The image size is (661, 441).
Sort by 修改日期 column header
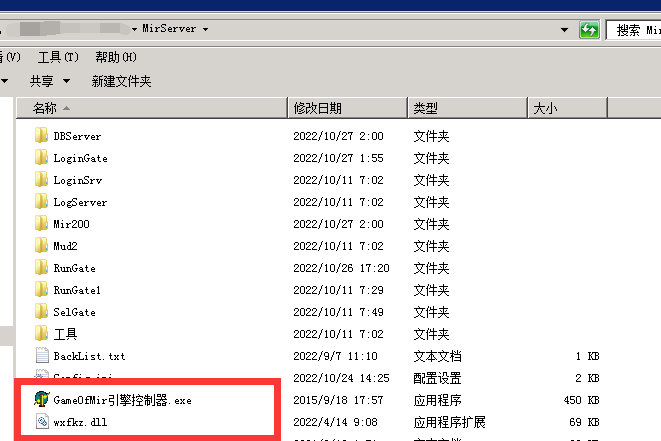tap(317, 108)
